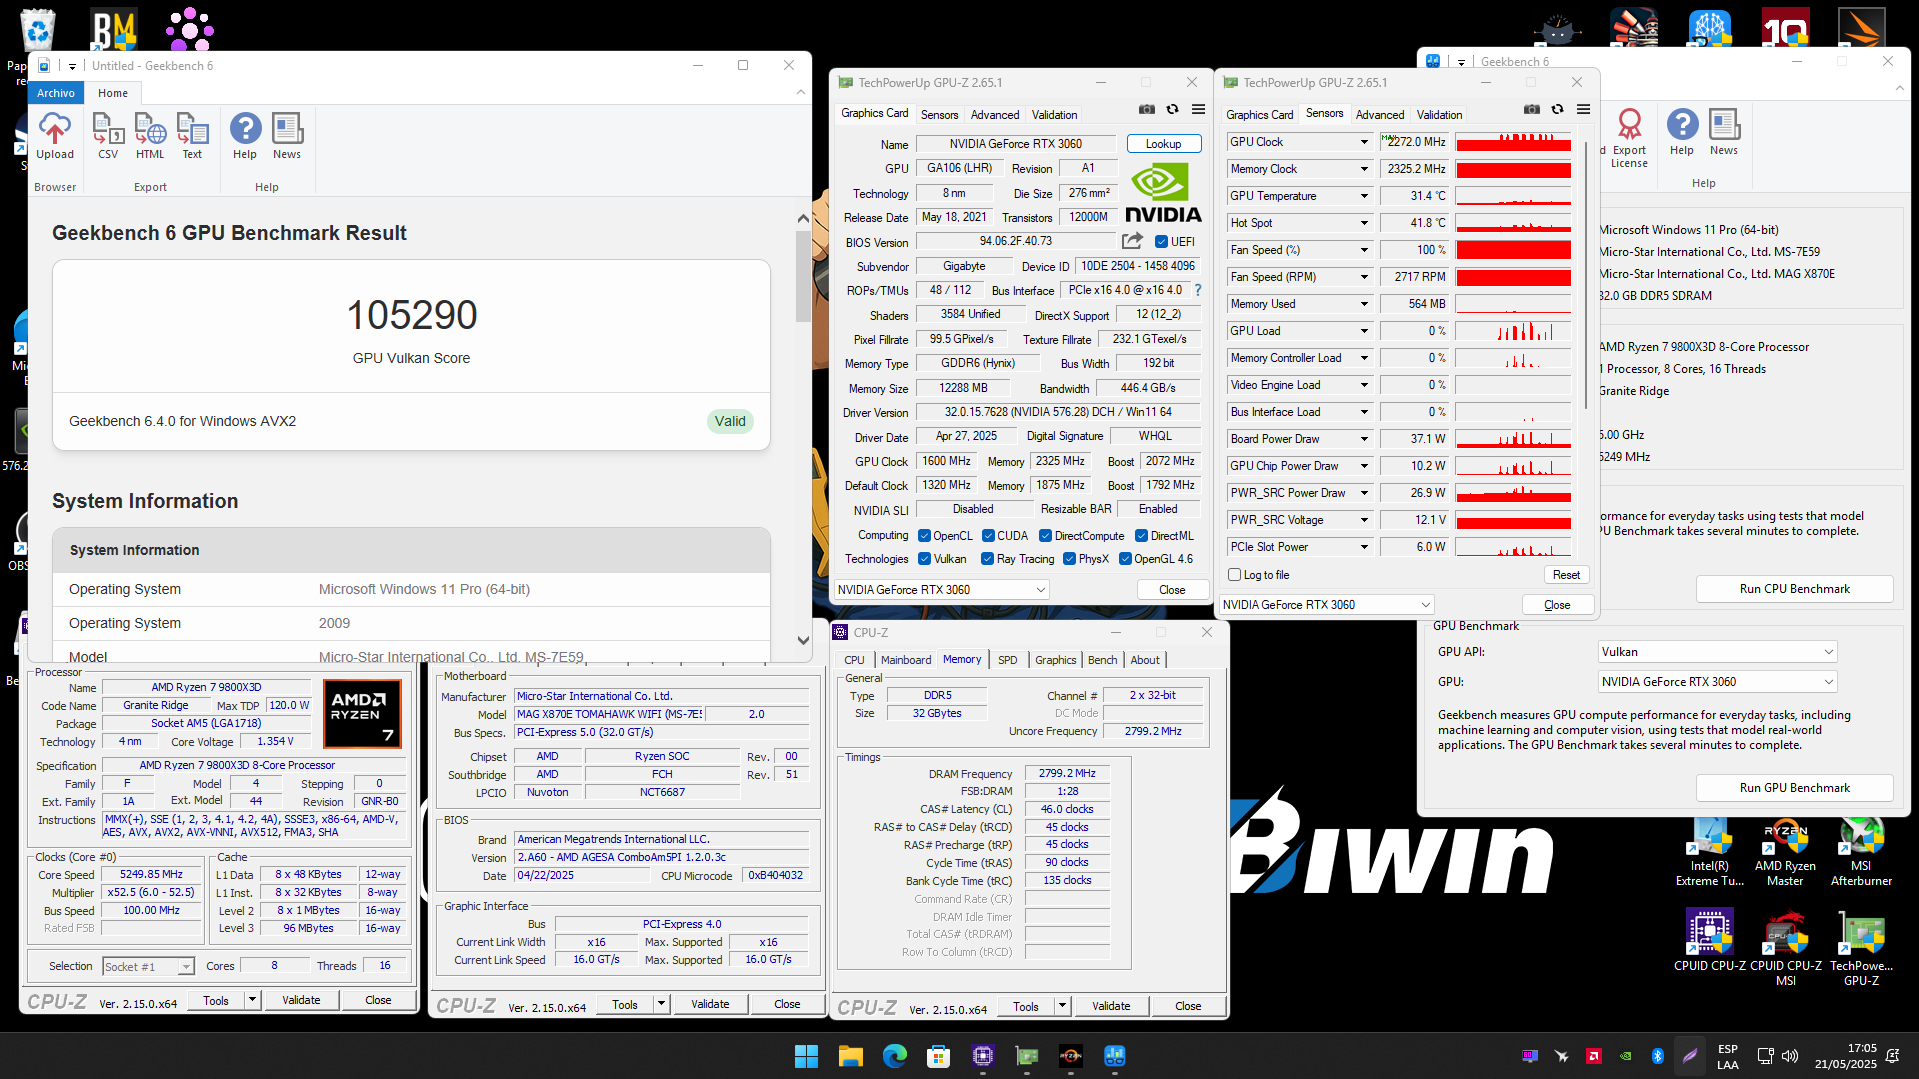Screen dimensions: 1919x1079
Task: Click the Geekbench result scroll down arrow
Action: tap(803, 640)
